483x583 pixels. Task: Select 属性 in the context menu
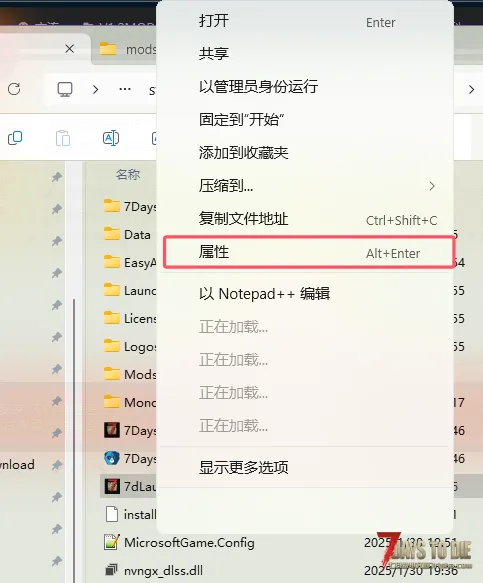point(308,252)
